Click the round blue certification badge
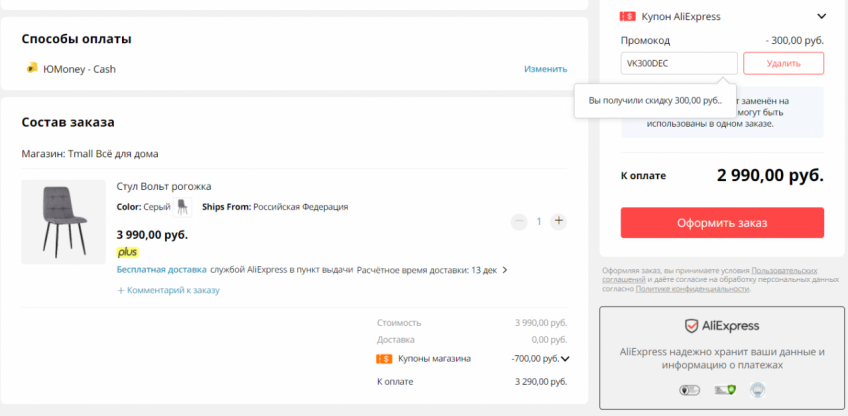 [758, 390]
